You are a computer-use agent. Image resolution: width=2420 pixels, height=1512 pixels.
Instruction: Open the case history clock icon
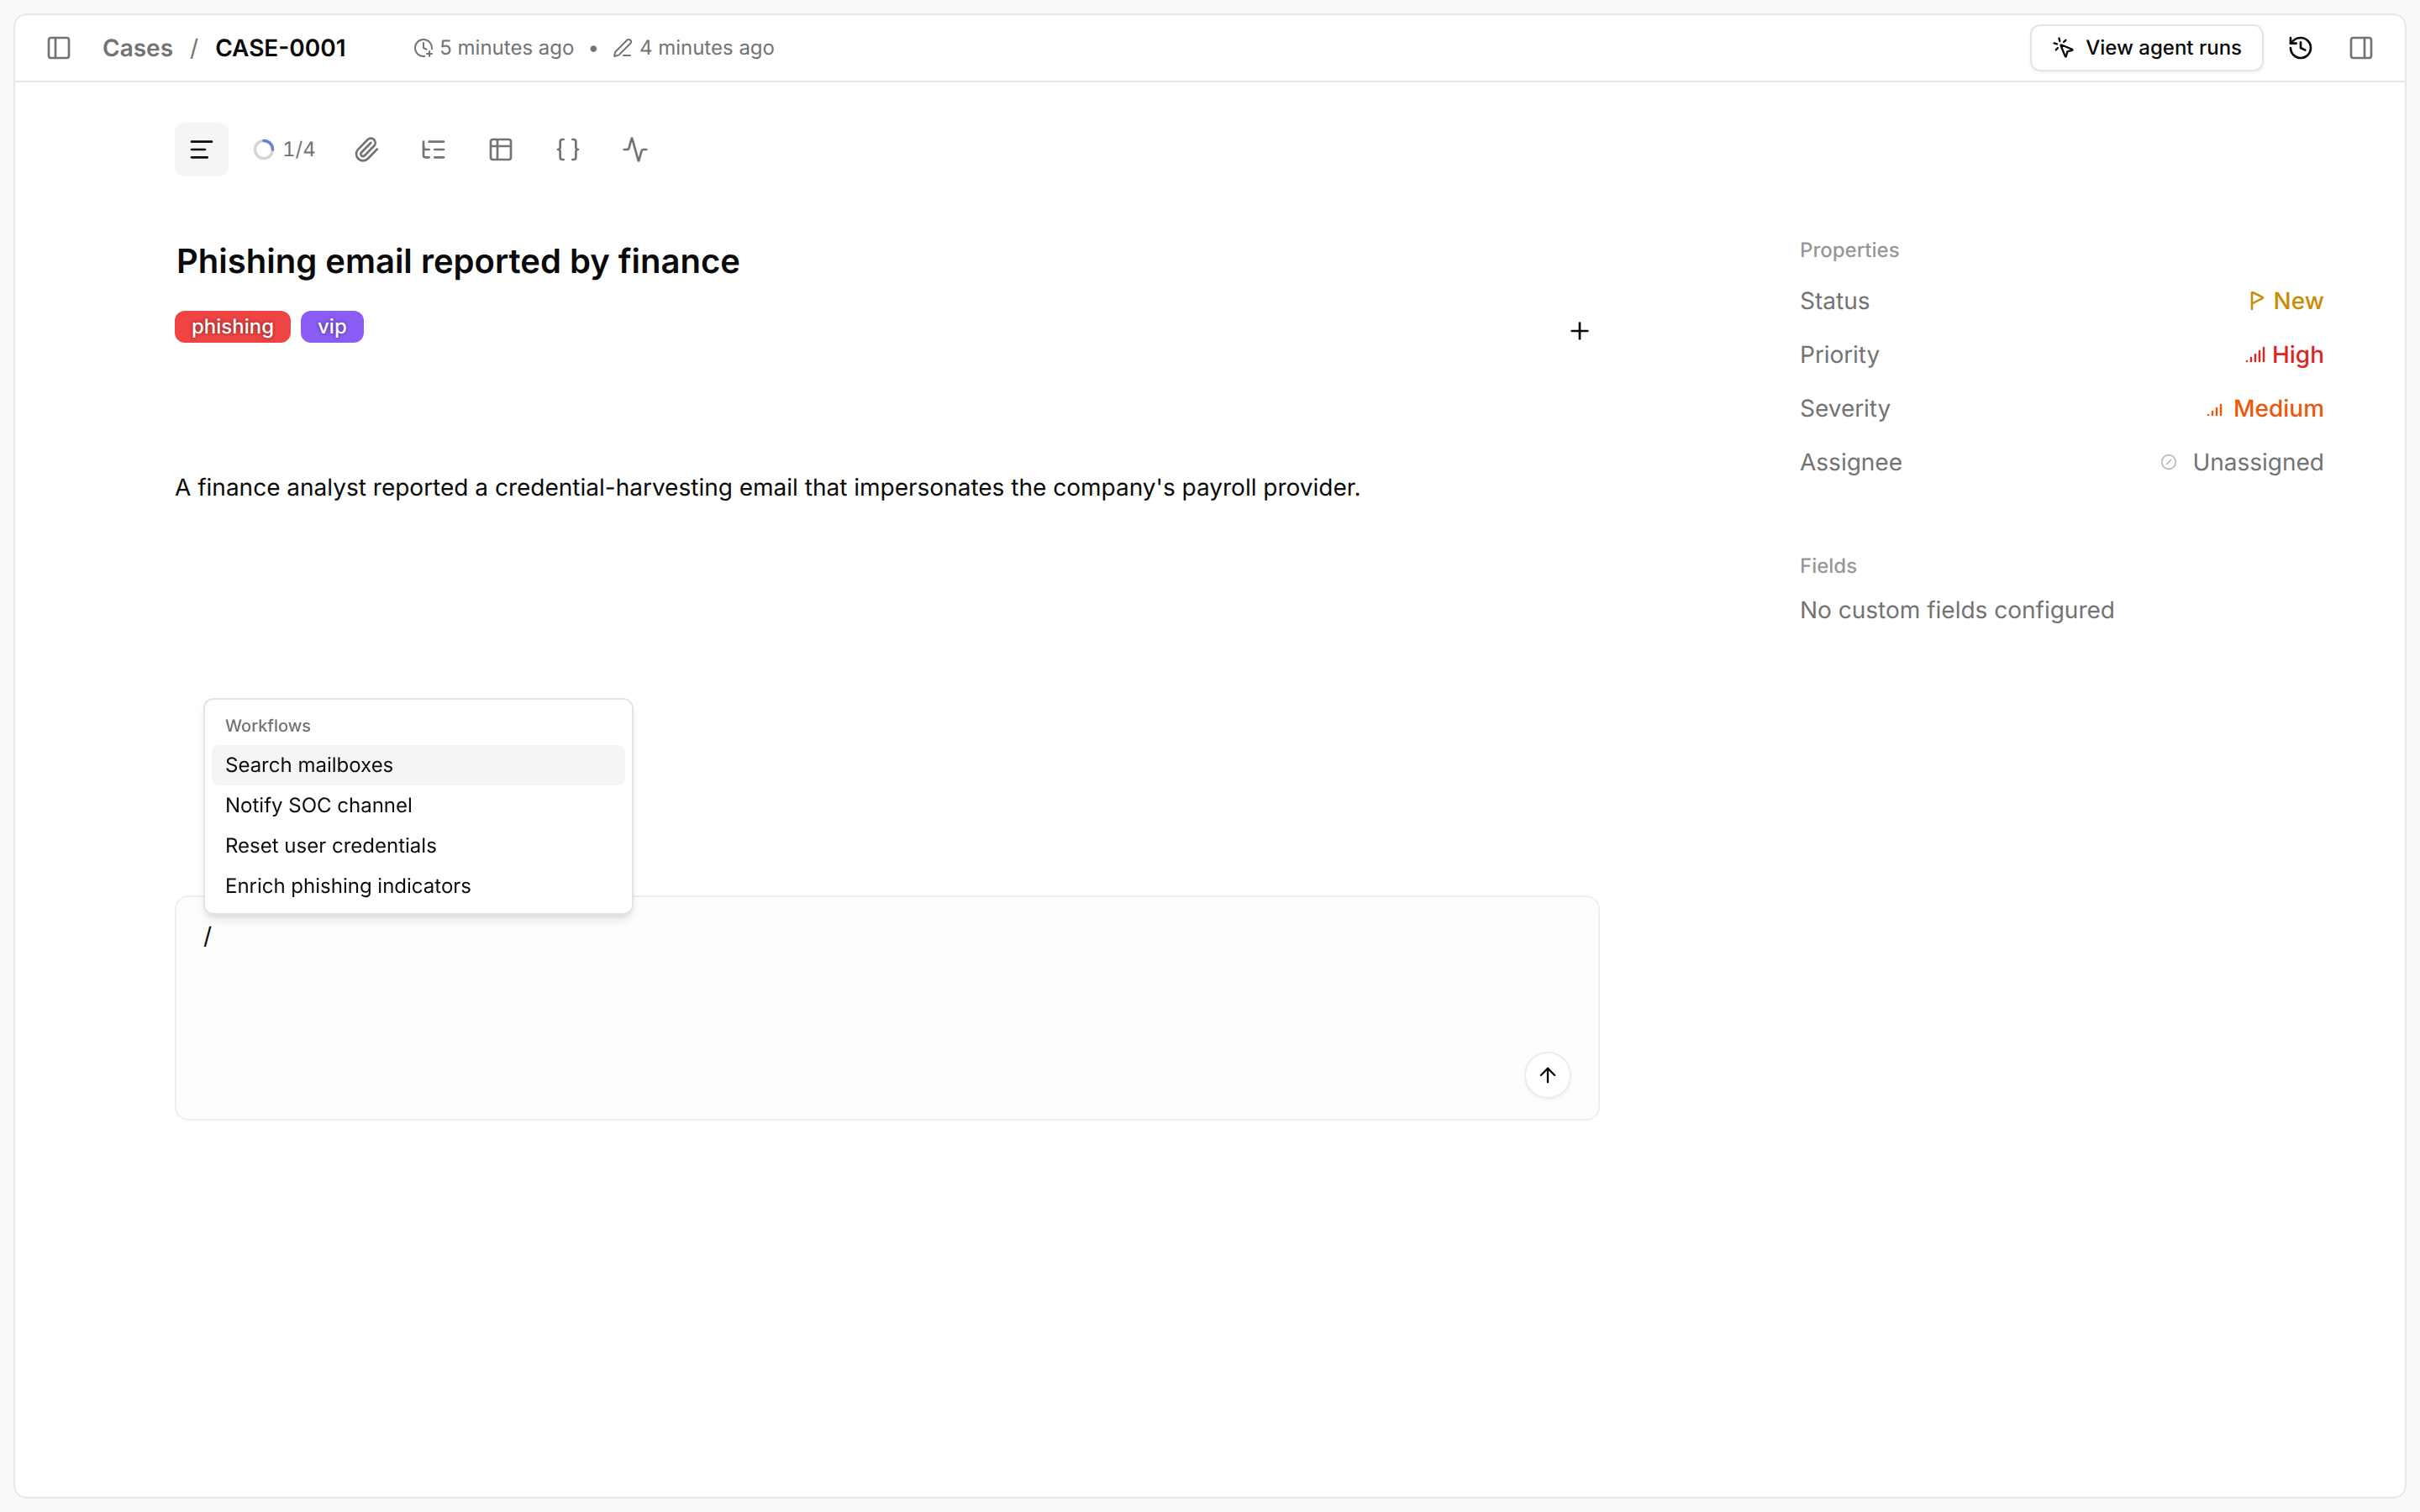[x=2300, y=48]
